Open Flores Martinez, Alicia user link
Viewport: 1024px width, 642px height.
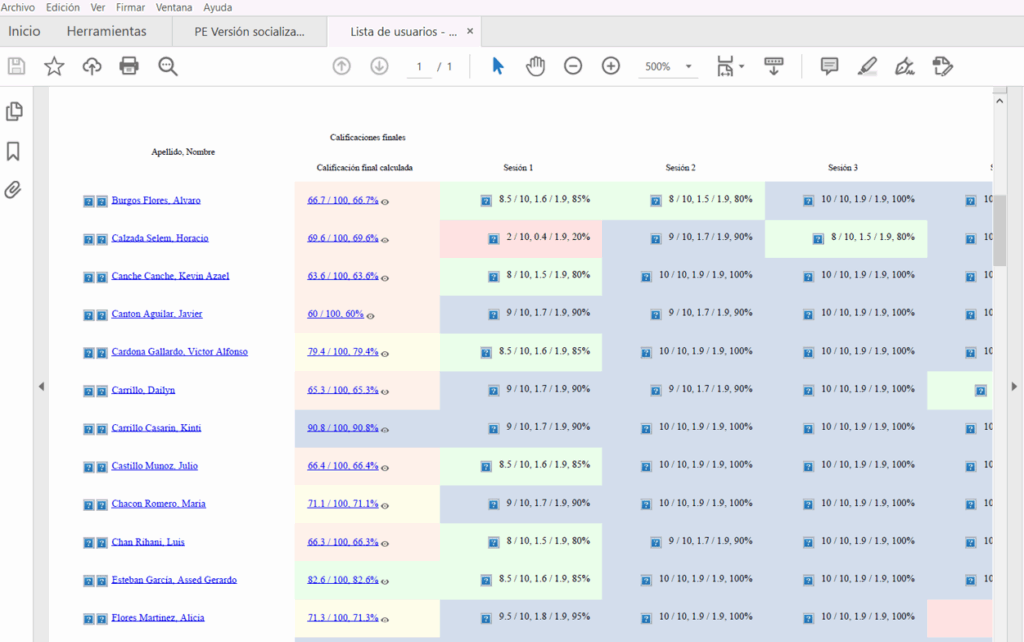tap(158, 618)
